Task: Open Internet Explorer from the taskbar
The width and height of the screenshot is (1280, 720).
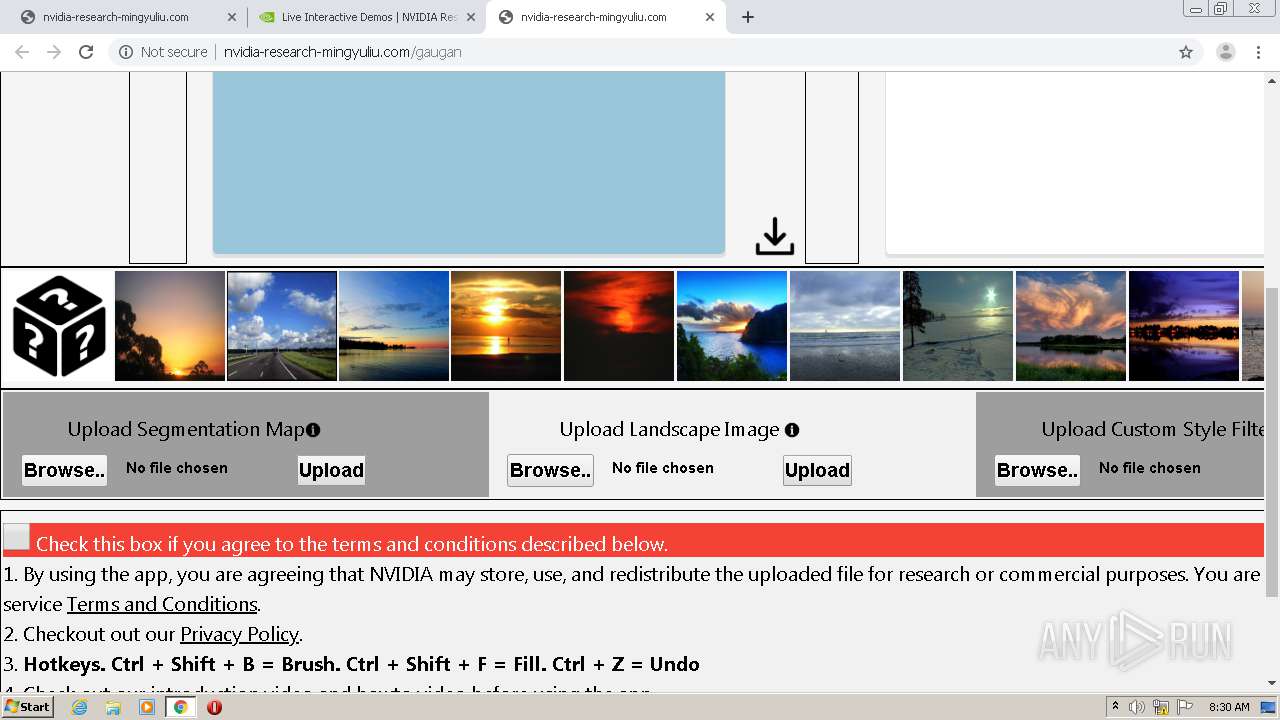Action: coord(79,707)
